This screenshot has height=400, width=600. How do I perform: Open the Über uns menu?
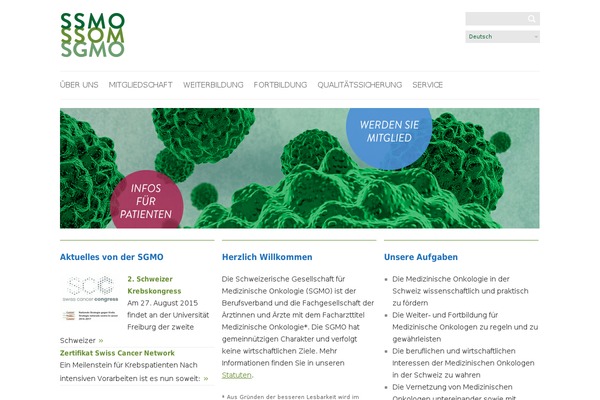[79, 85]
